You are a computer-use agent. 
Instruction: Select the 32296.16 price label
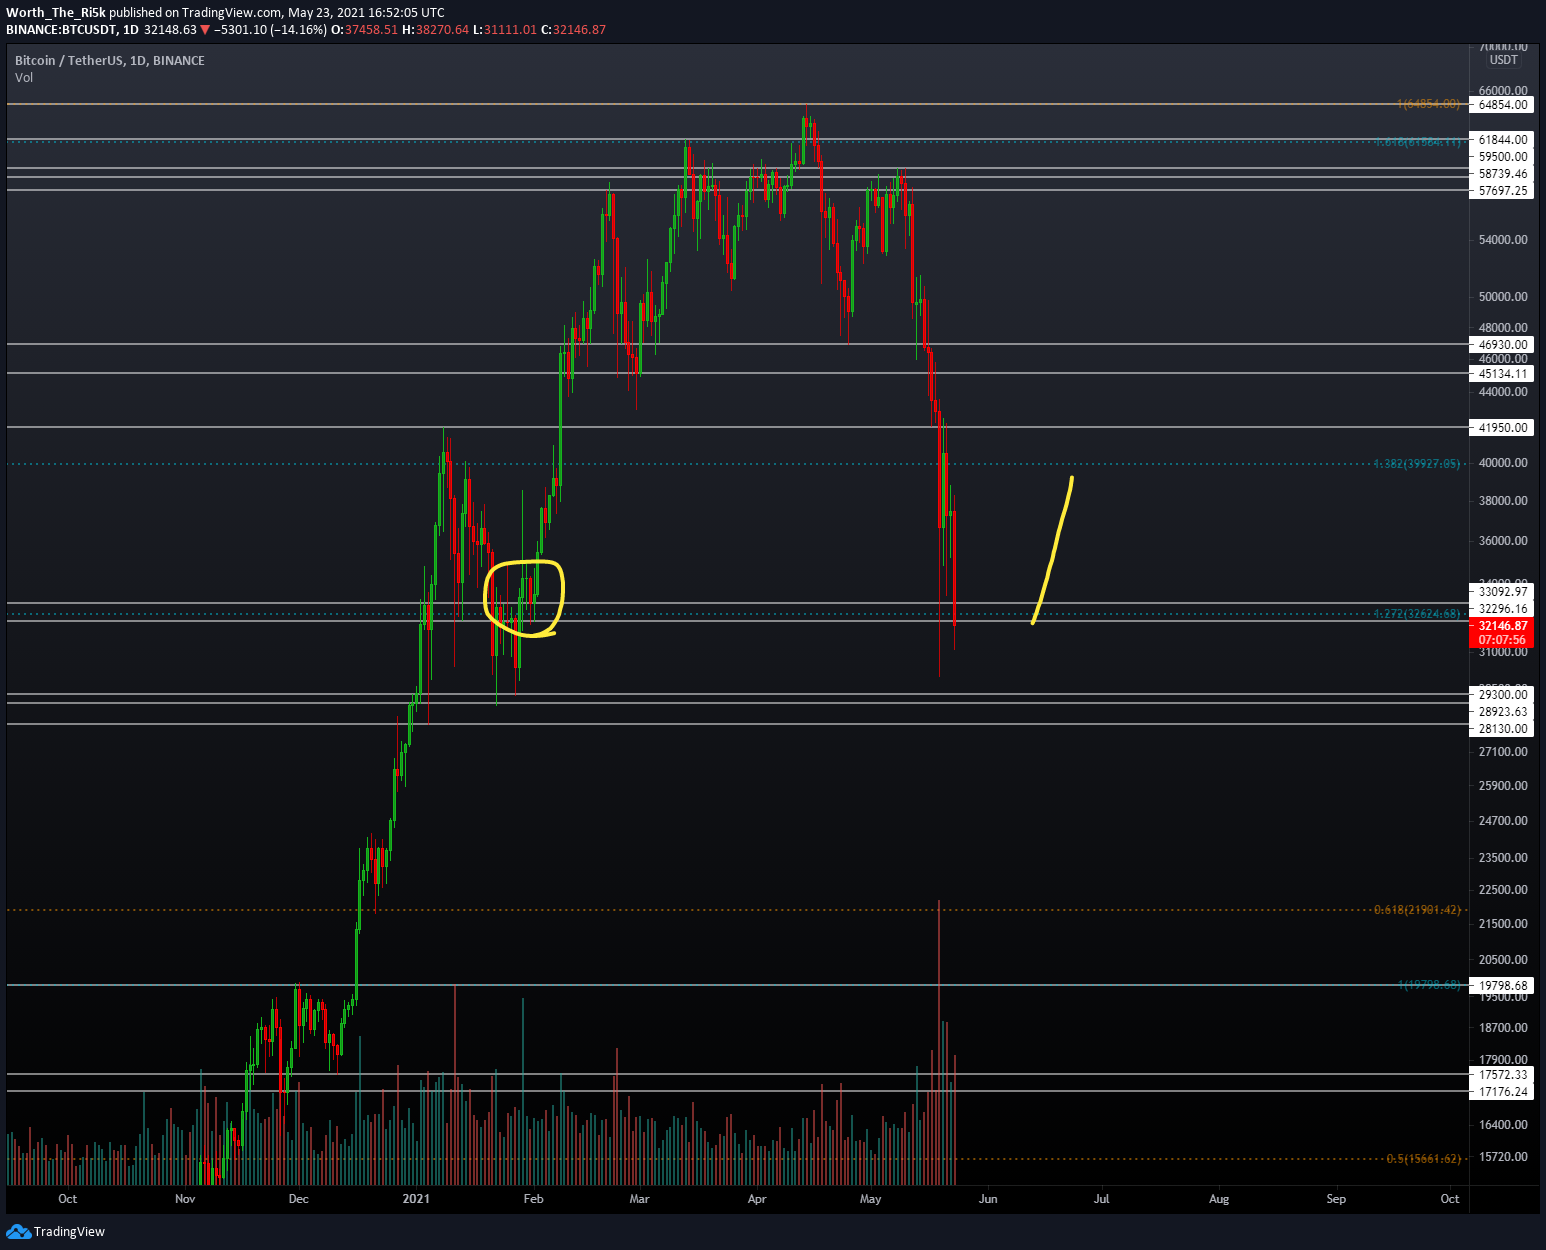(x=1501, y=609)
